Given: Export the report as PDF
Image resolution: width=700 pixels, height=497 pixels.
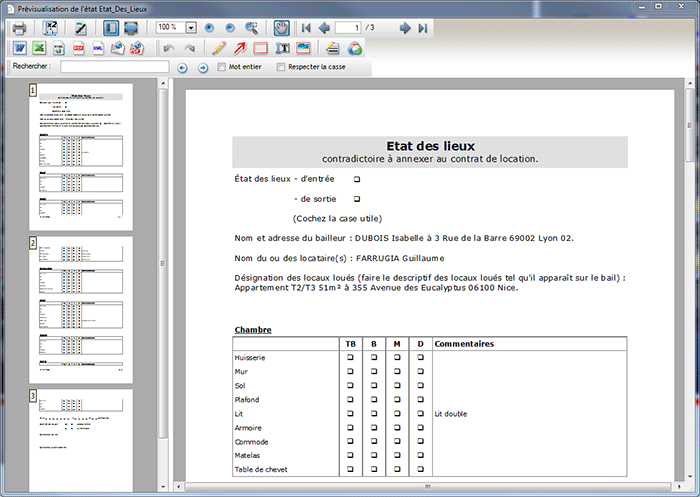Looking at the screenshot, I should coord(78,48).
